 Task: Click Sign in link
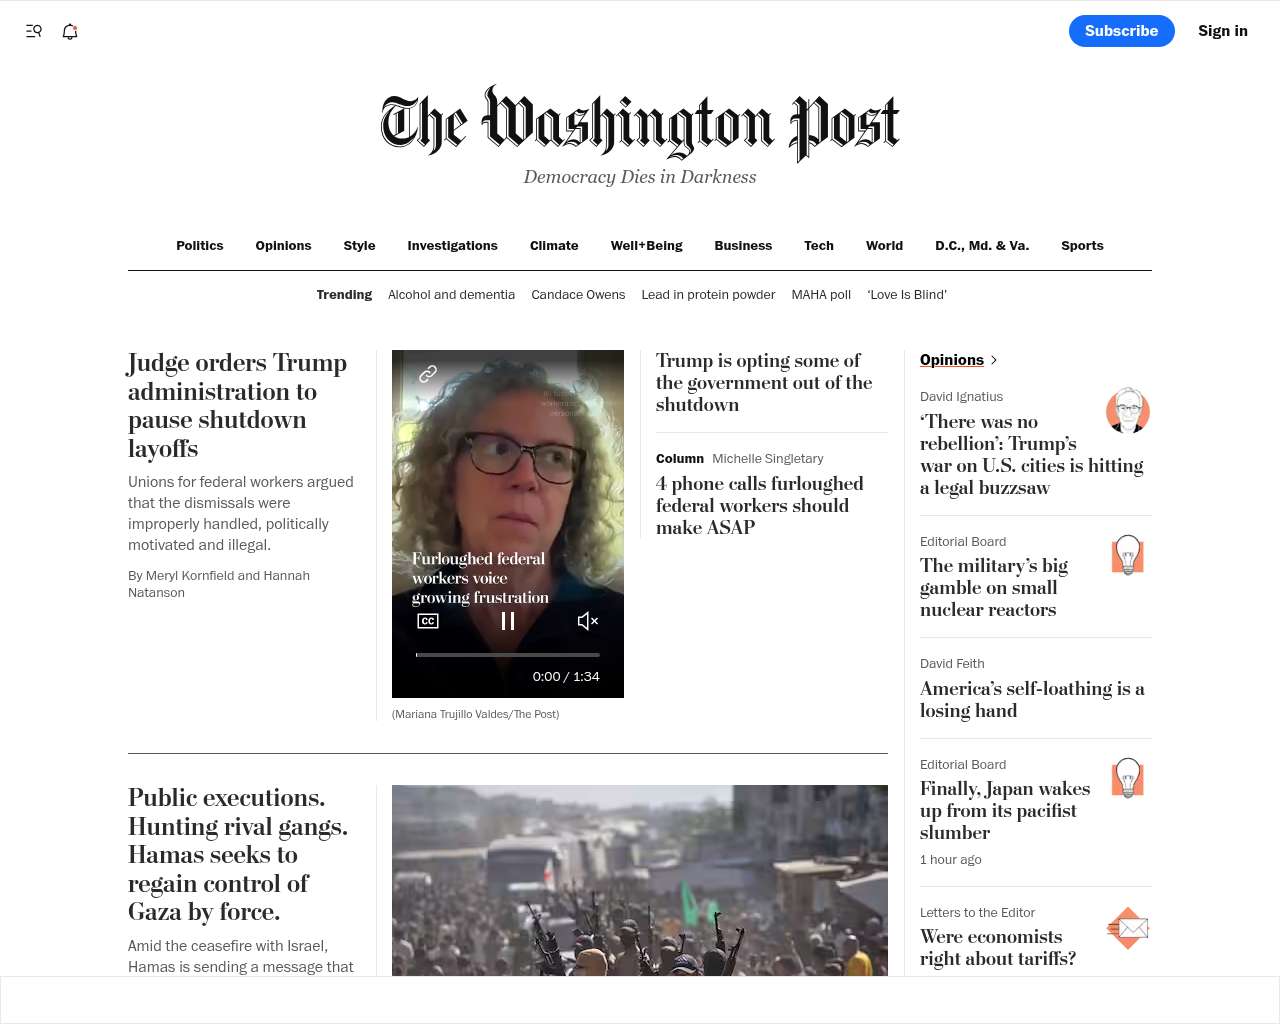tap(1223, 31)
